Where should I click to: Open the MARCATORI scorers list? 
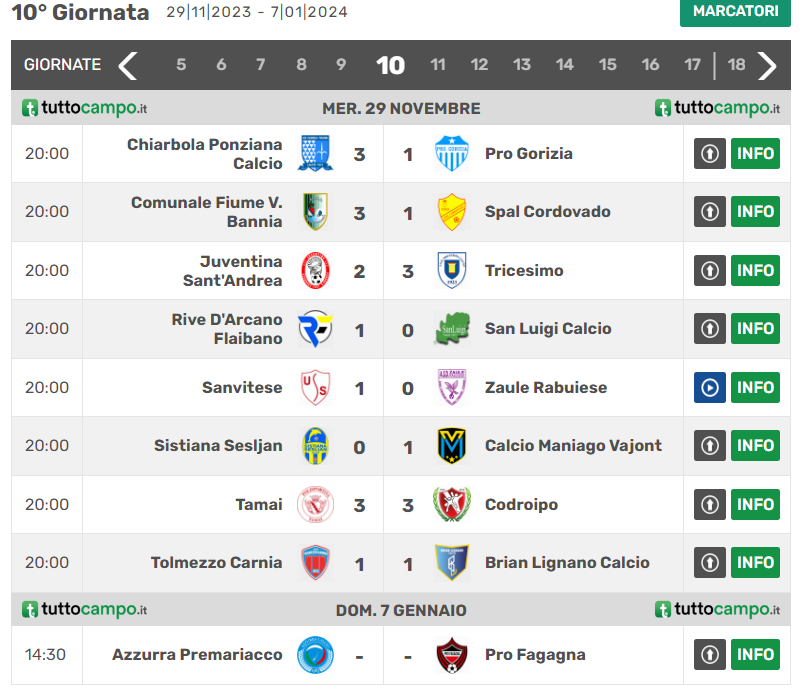pos(735,12)
